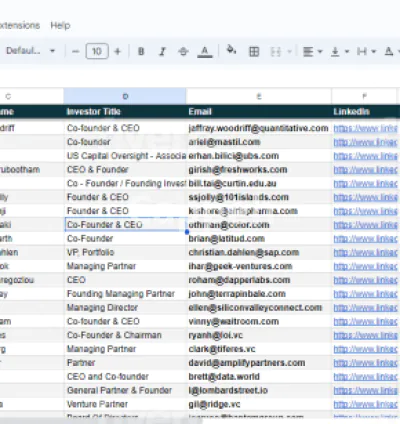Select email ryanh@loi.vc
400x424 pixels.
tap(259, 335)
